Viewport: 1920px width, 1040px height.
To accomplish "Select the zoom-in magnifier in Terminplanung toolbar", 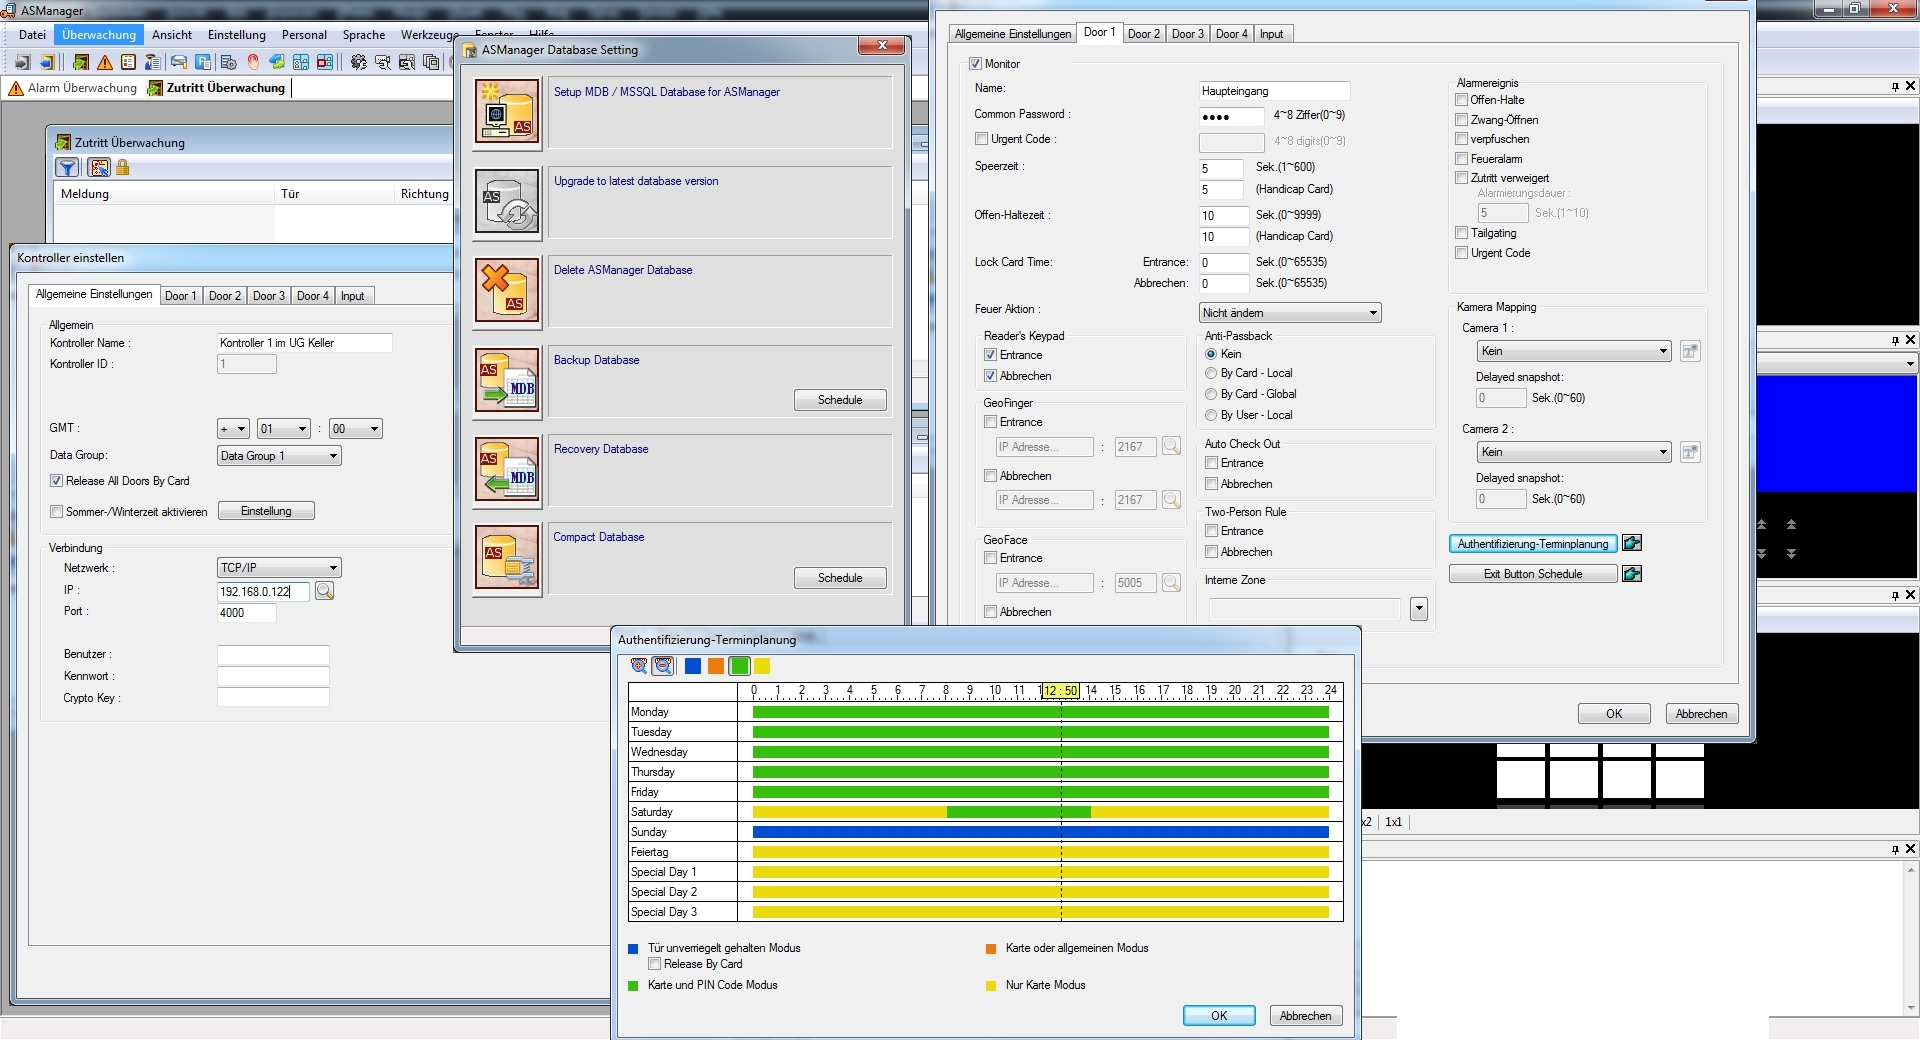I will coord(638,666).
